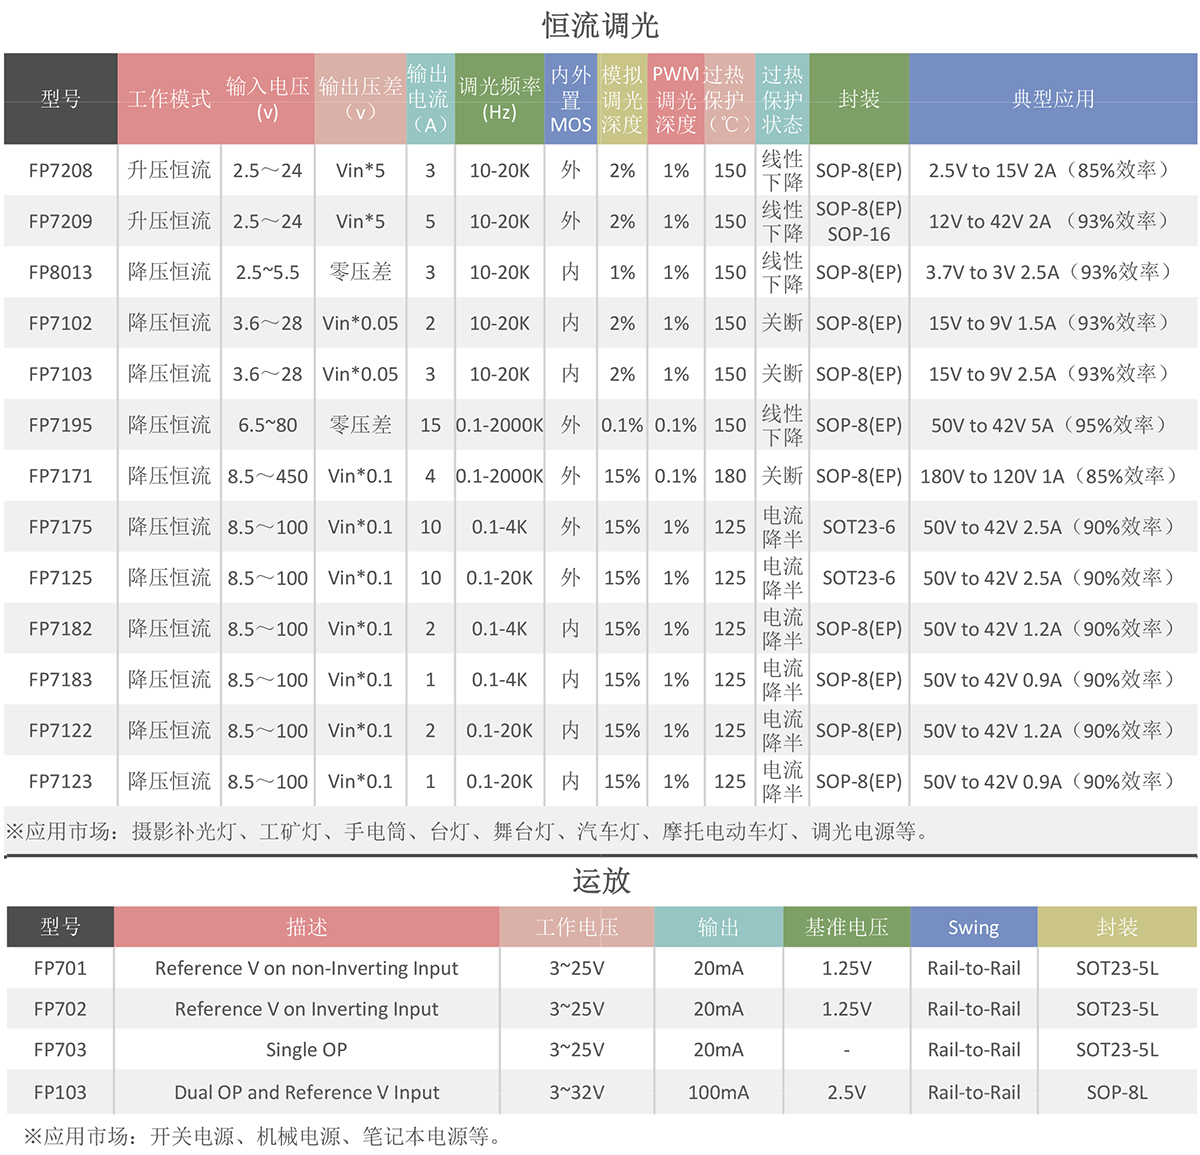Select the 'SOP-8(EP) SOP-16' package cell
Screen dimensions: 1200x1155
coord(858,222)
